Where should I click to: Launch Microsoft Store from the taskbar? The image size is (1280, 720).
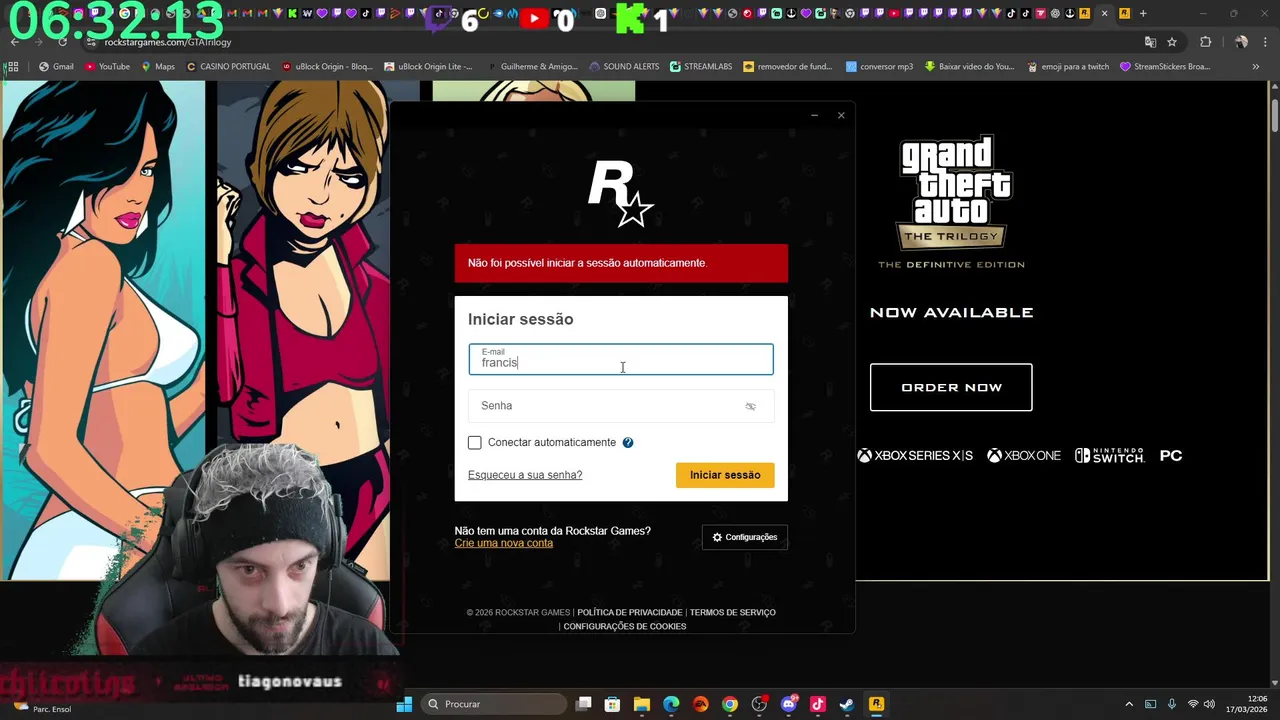pos(613,704)
